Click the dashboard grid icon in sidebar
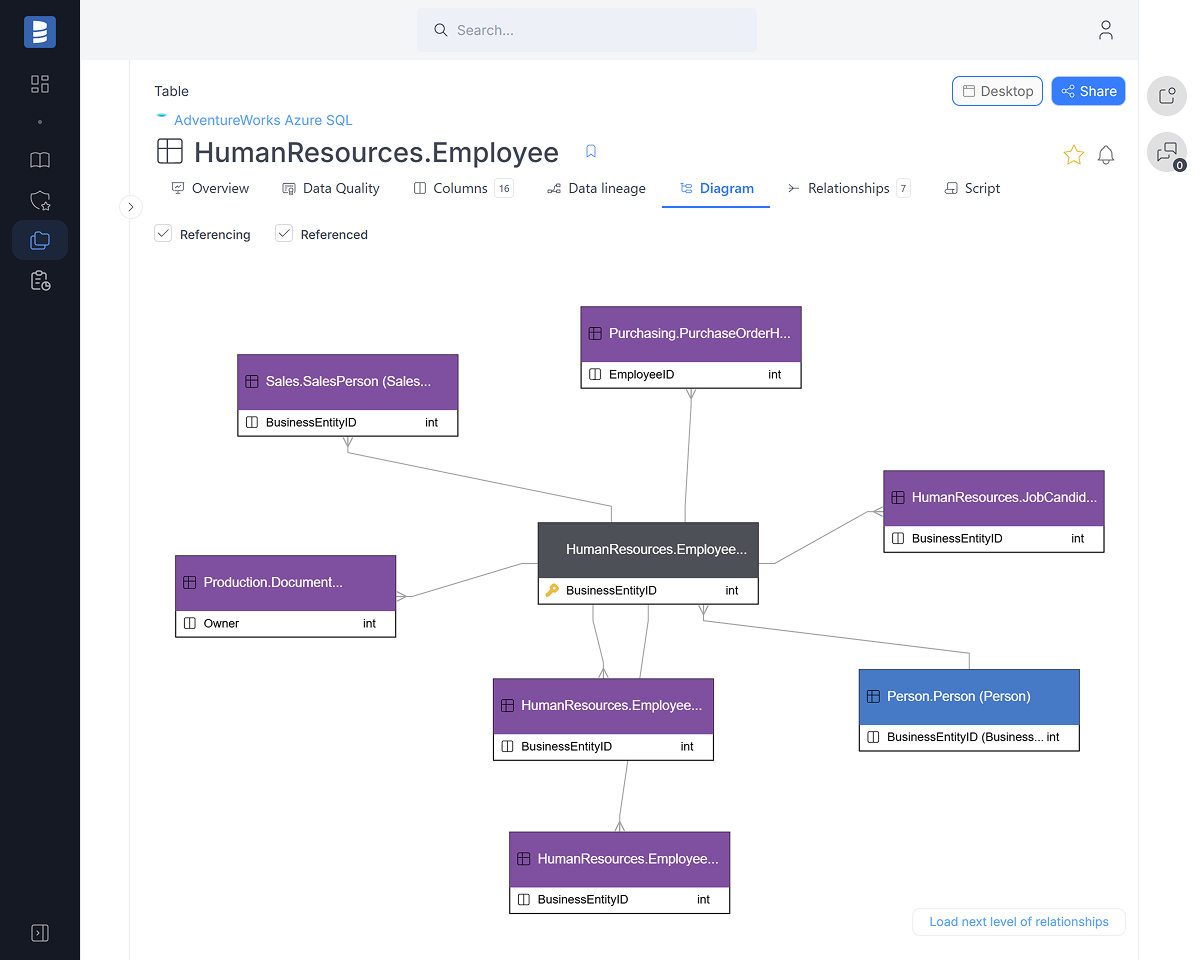Viewport: 1200px width, 960px height. tap(40, 84)
